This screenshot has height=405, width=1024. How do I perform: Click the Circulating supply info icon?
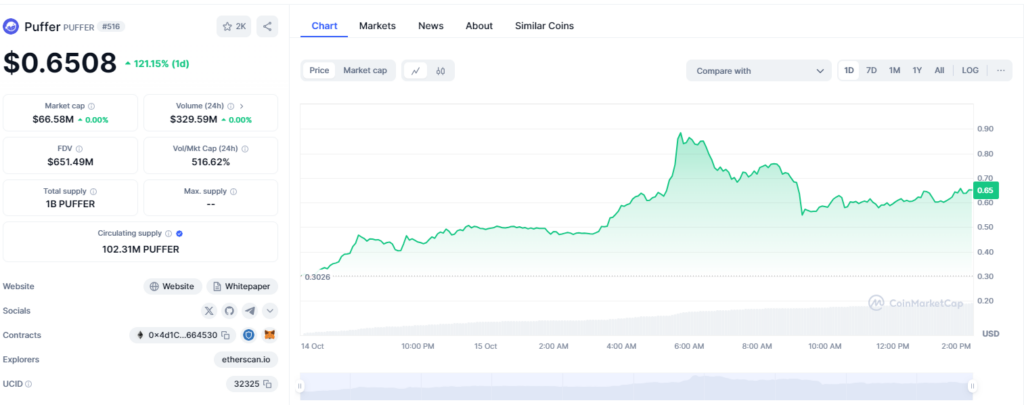[x=168, y=233]
